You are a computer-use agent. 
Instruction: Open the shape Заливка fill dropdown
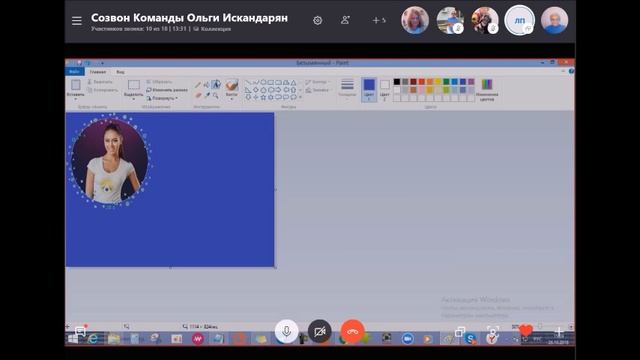pos(318,90)
